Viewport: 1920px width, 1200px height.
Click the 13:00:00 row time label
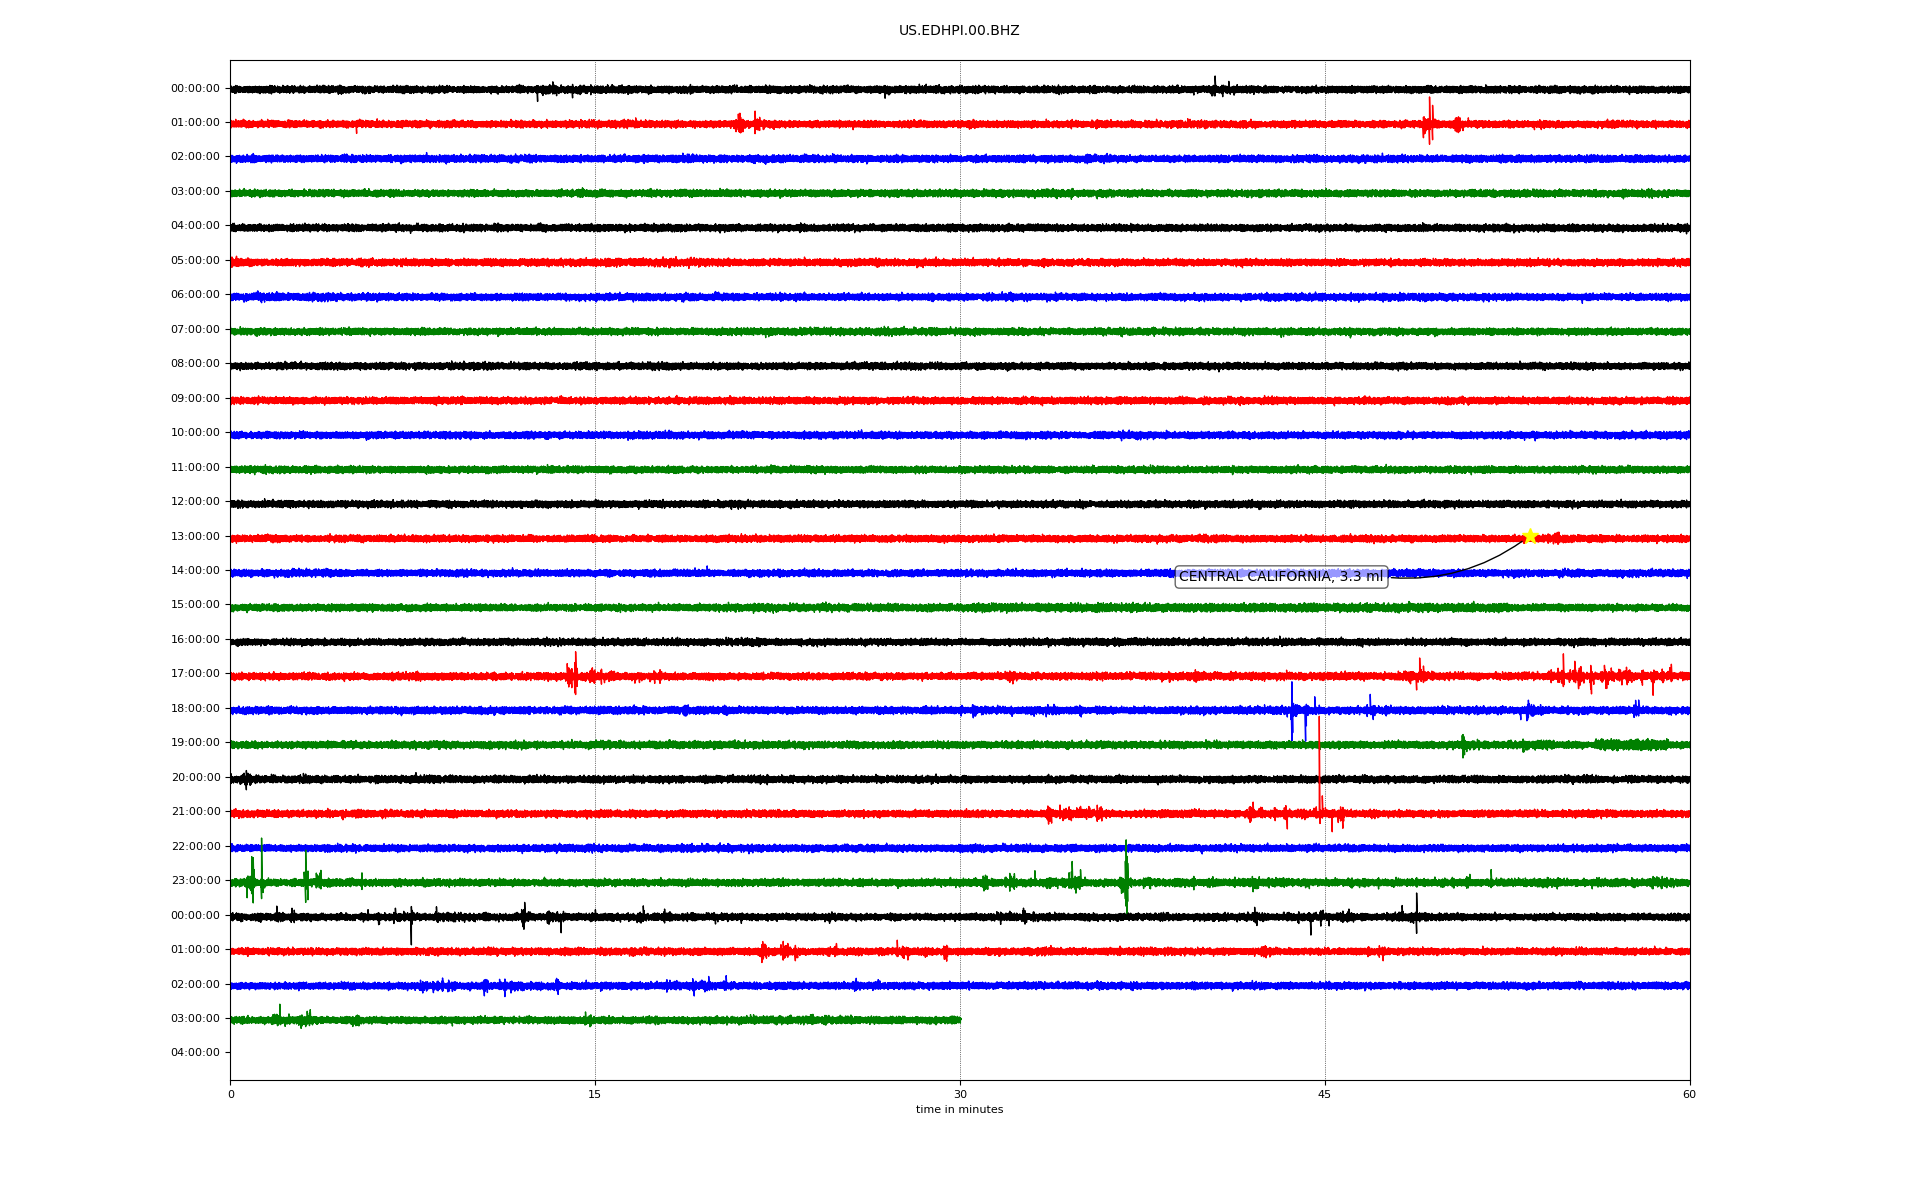(x=195, y=536)
